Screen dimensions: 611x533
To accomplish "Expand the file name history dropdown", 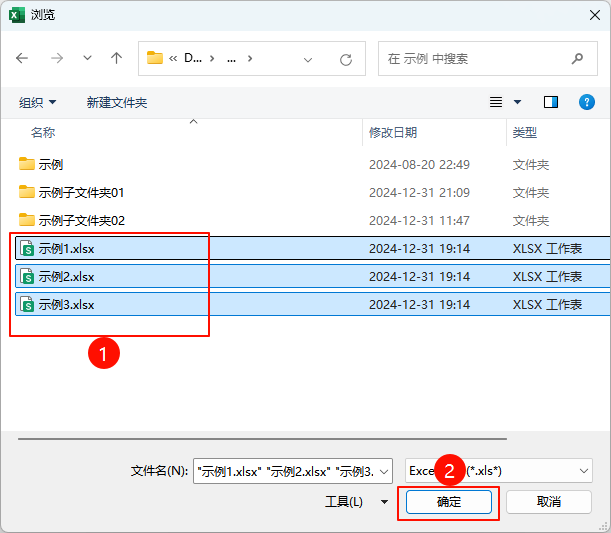I will [385, 470].
